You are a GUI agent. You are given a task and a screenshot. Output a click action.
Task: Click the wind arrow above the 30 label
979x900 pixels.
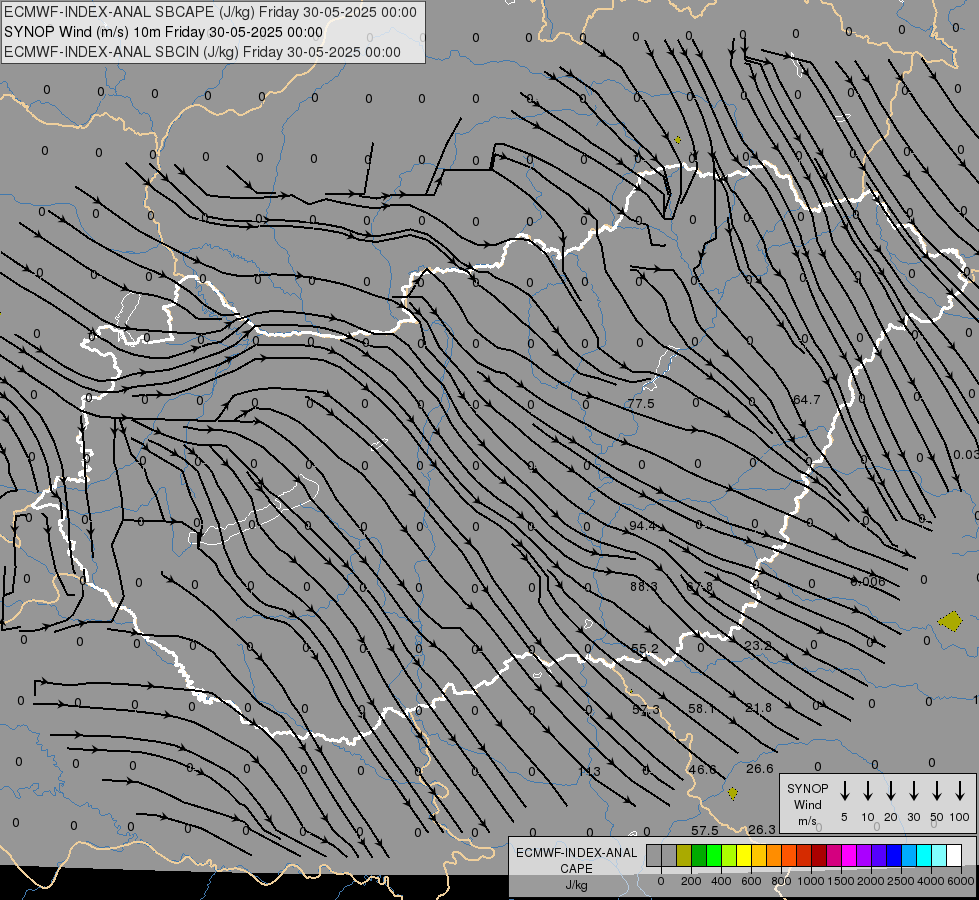(913, 791)
